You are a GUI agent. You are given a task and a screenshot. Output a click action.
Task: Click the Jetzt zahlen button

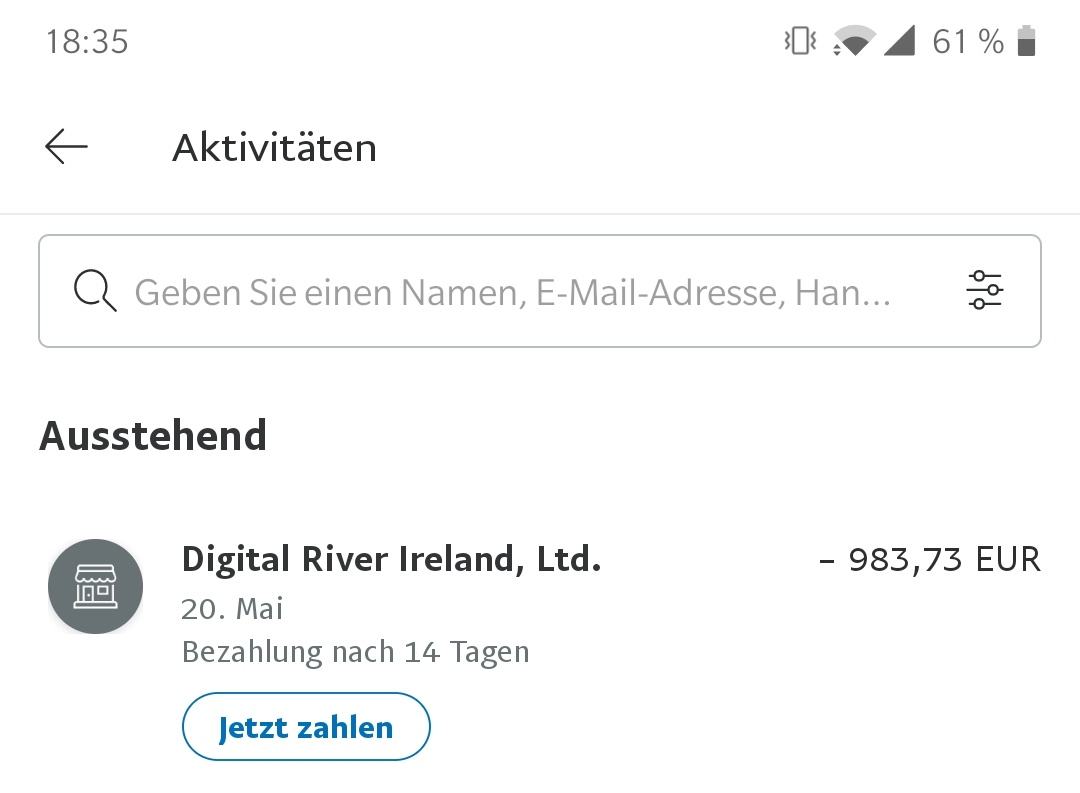[306, 727]
